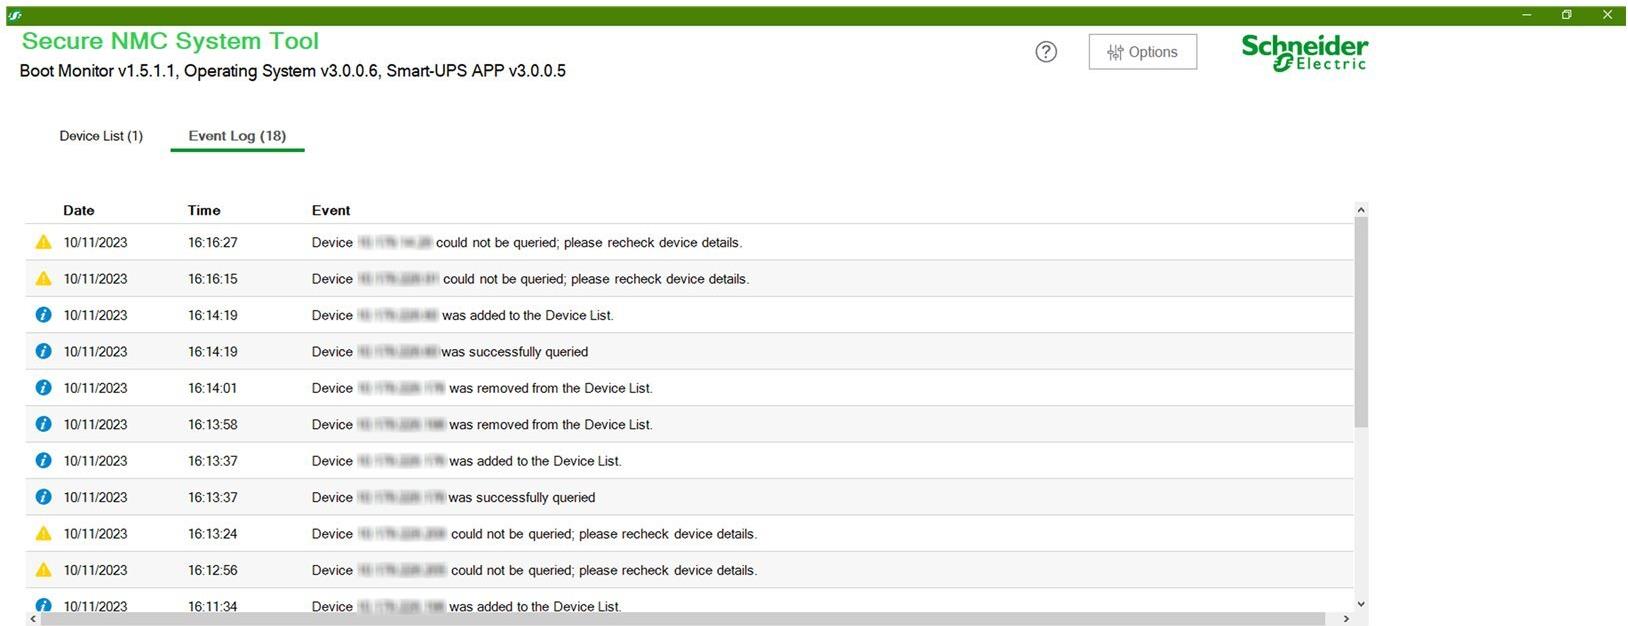Select the Event Log tab
Image resolution: width=1628 pixels, height=626 pixels.
[237, 136]
